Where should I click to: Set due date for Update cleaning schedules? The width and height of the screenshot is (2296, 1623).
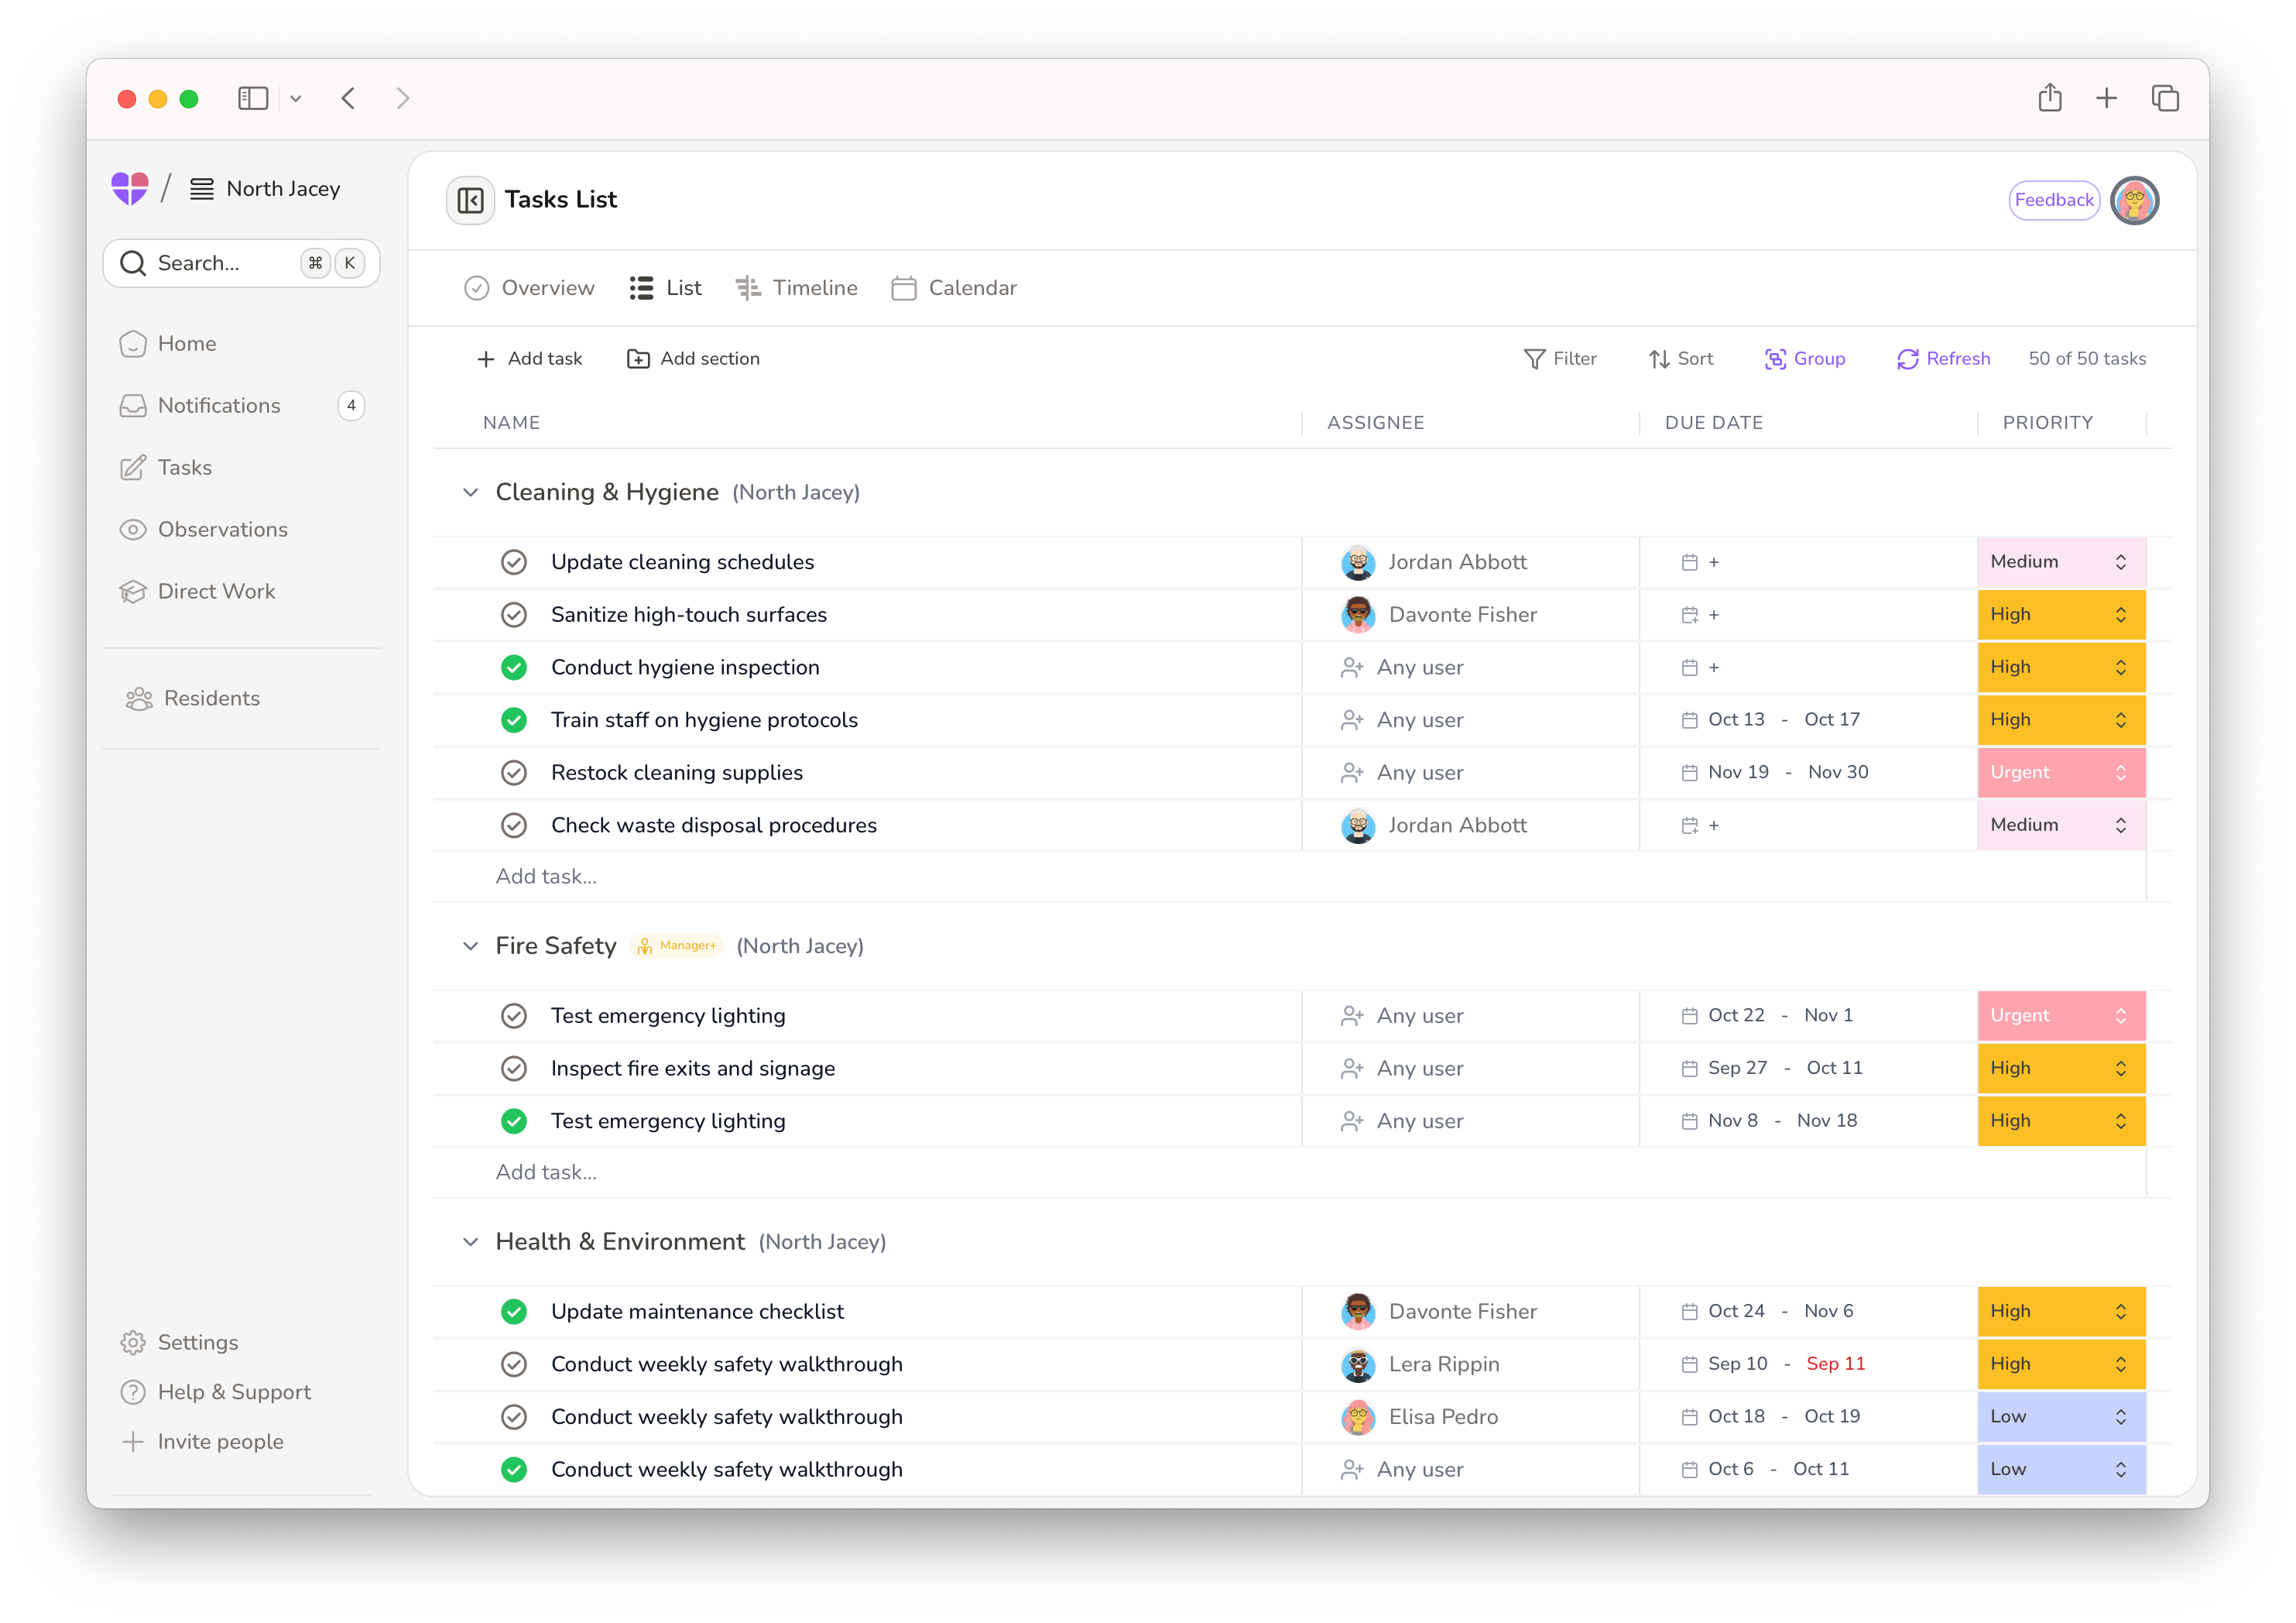click(1700, 562)
